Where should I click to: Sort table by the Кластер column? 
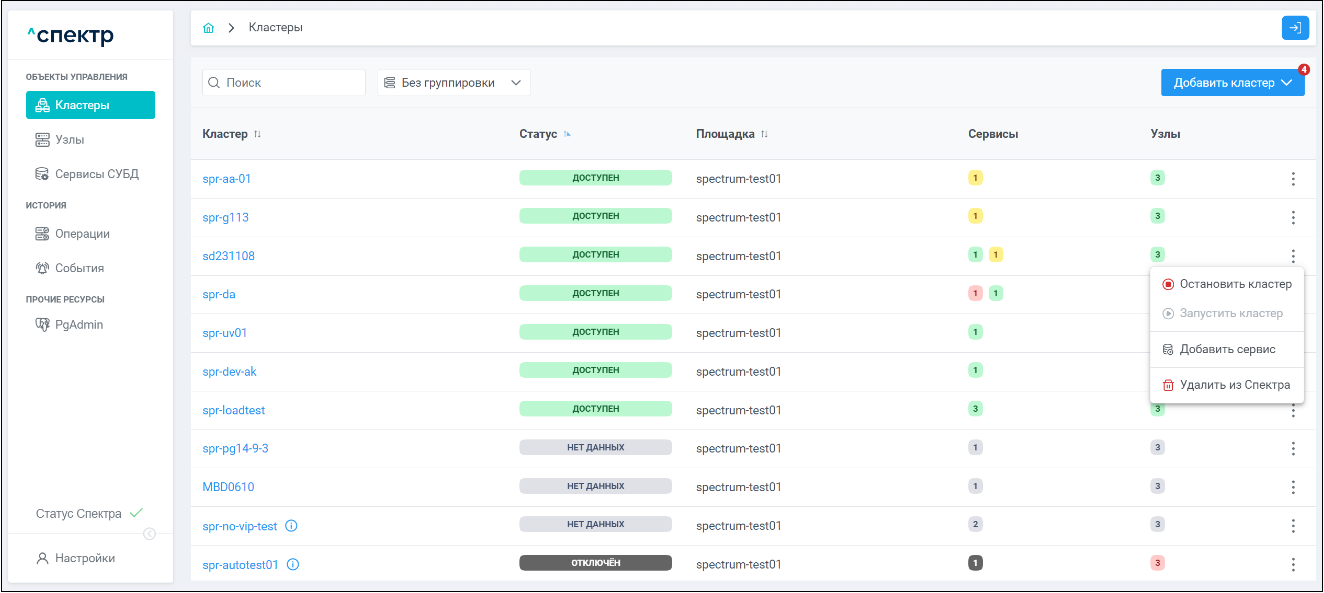(257, 134)
